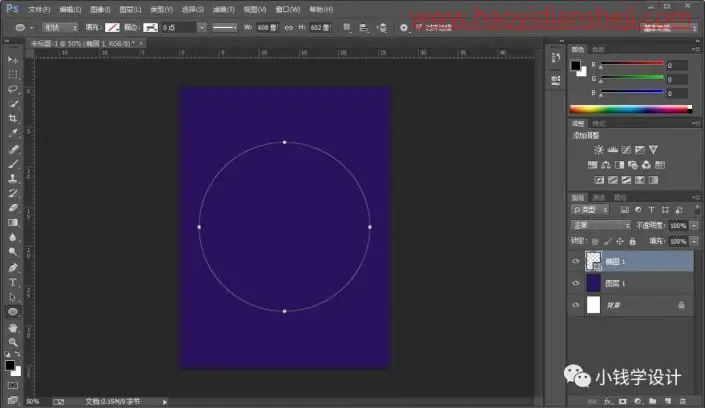The height and width of the screenshot is (408, 705).
Task: Click the layer style fx icon
Action: pyautogui.click(x=608, y=401)
